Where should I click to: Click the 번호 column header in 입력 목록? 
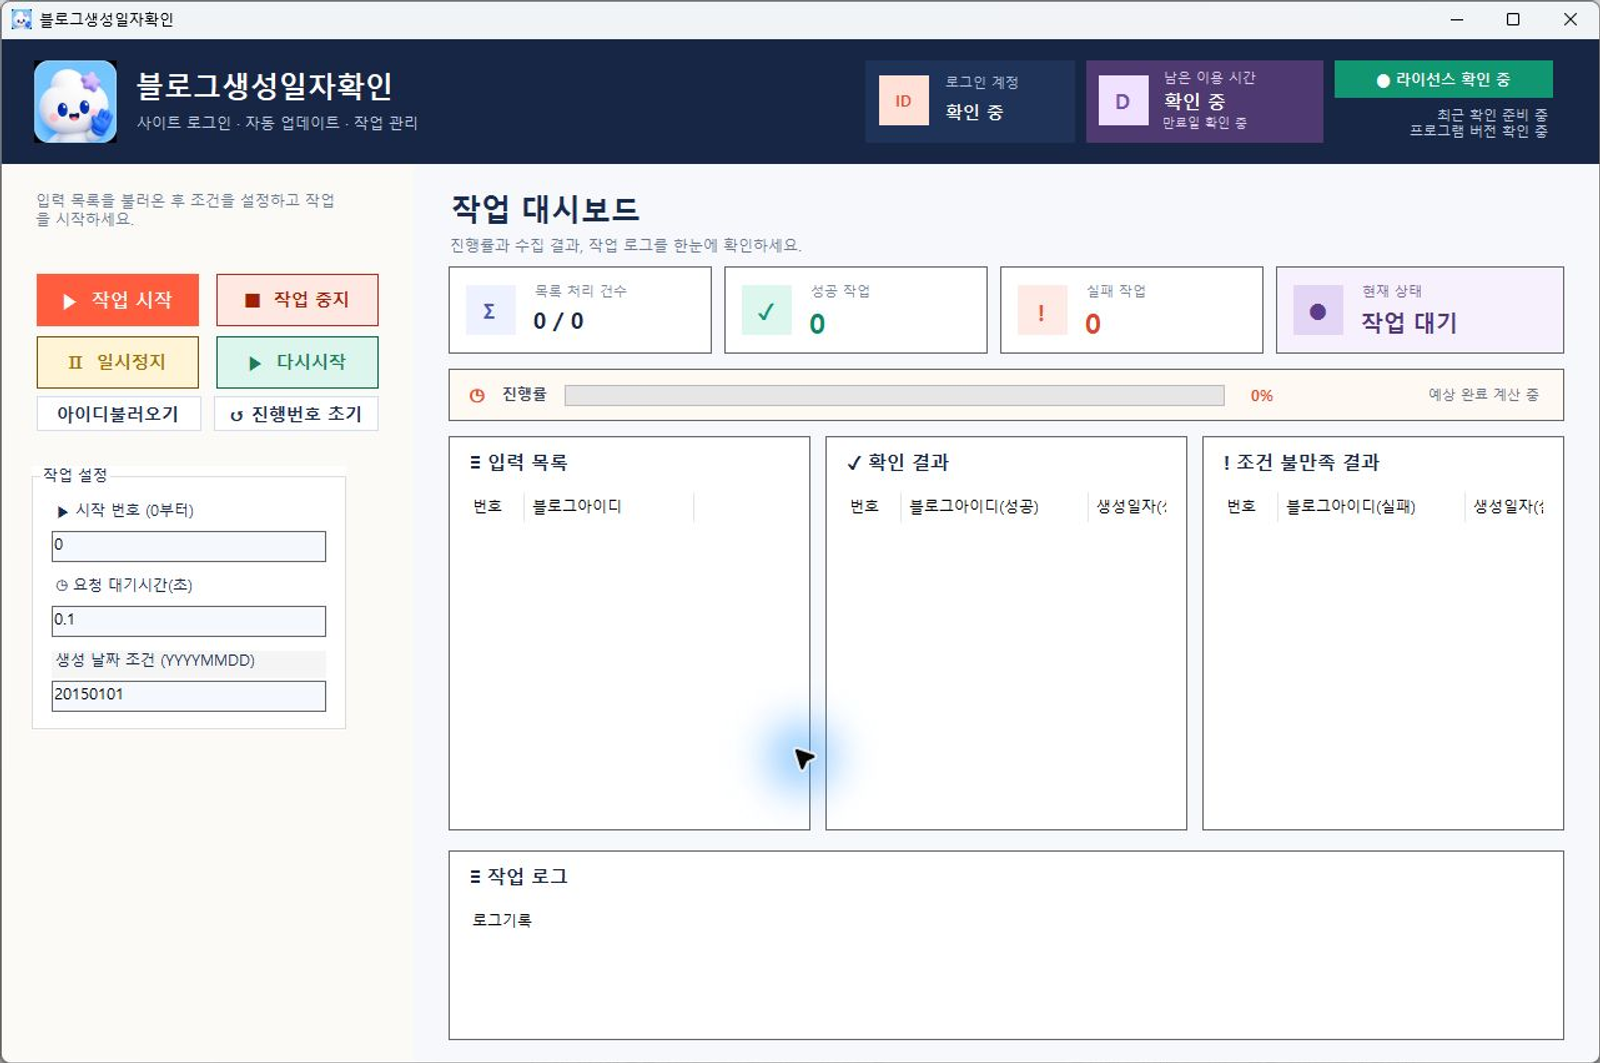click(x=488, y=506)
